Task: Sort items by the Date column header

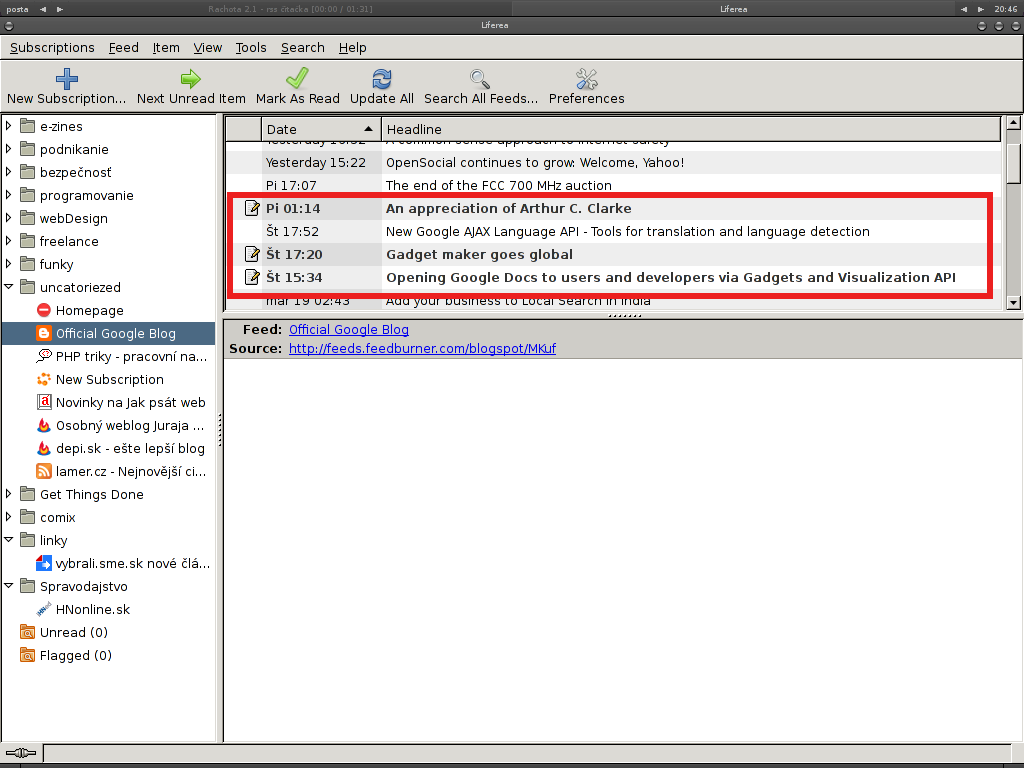Action: (x=321, y=129)
